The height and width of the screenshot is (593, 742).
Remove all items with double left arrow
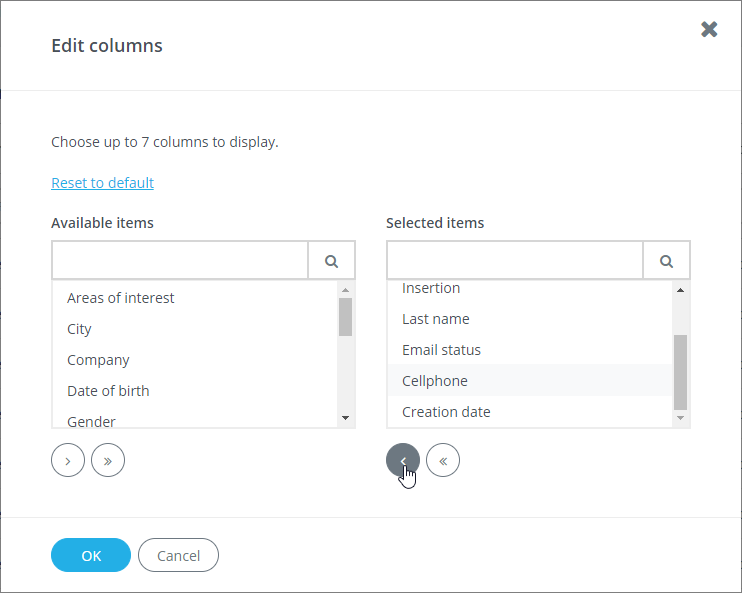[x=443, y=460]
